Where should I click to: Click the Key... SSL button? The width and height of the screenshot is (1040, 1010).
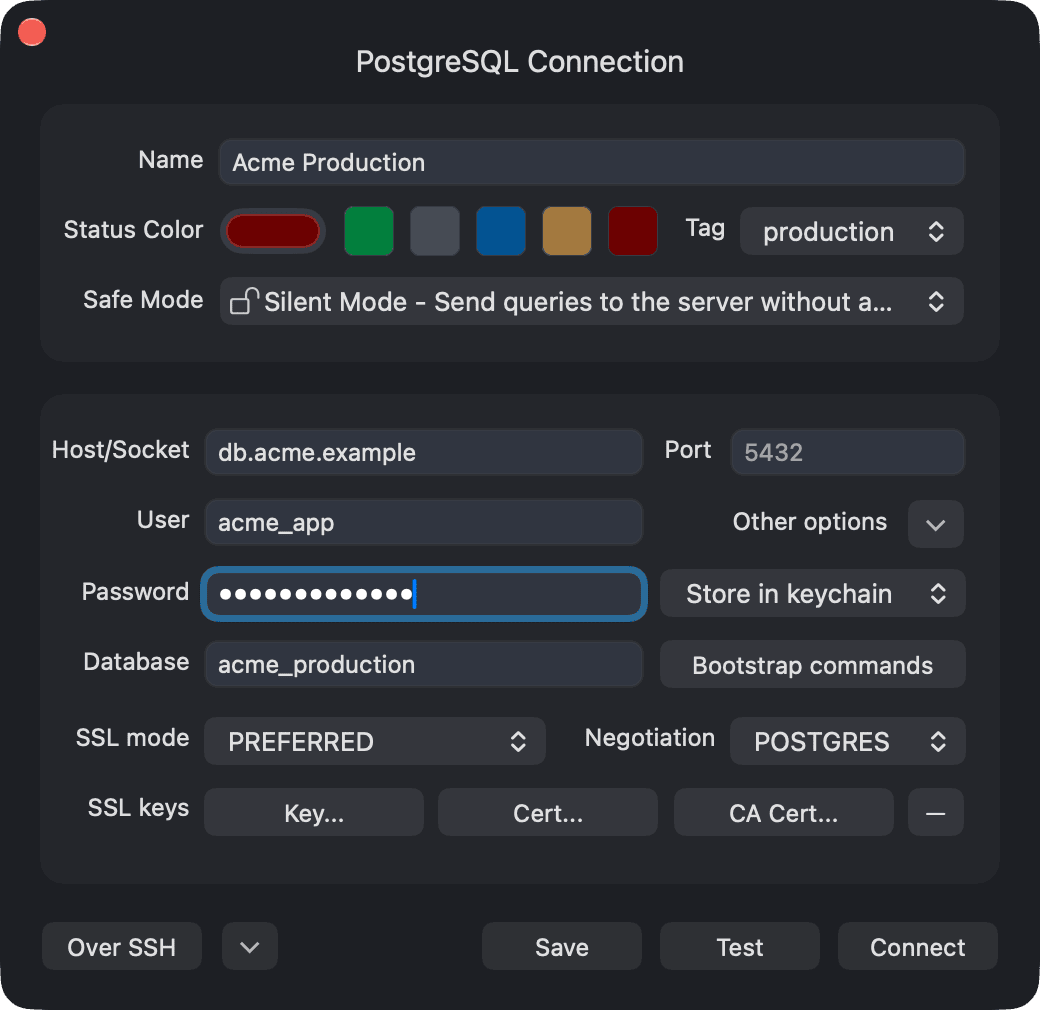tap(314, 812)
